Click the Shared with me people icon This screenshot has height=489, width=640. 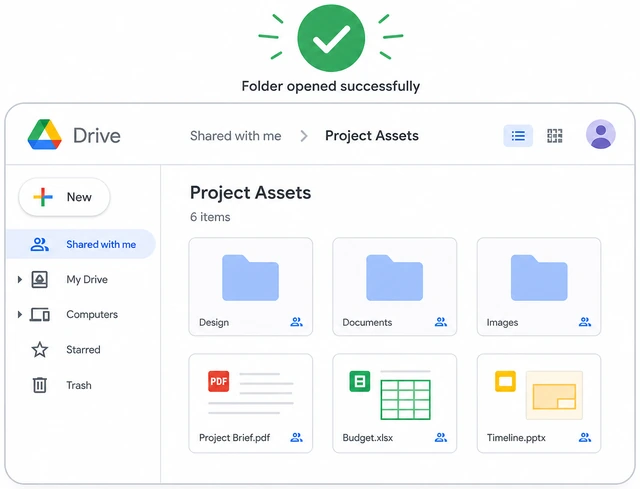(40, 244)
